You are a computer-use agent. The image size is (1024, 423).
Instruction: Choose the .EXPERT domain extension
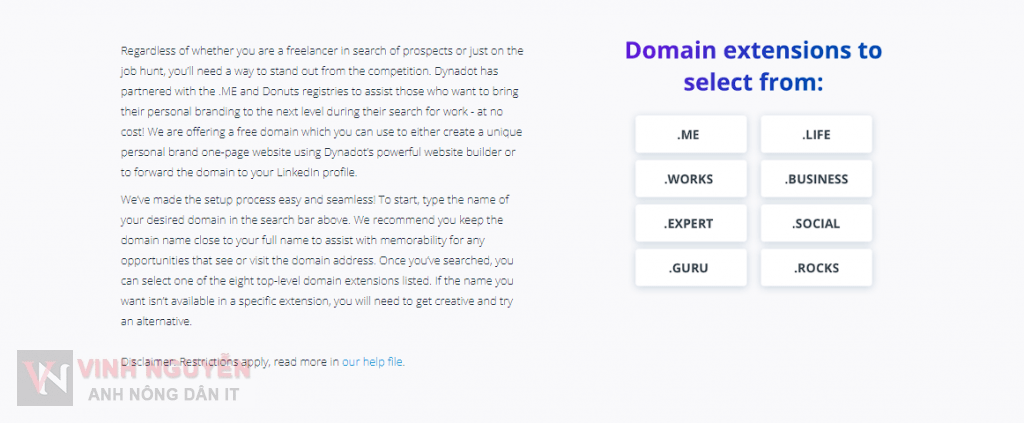691,223
